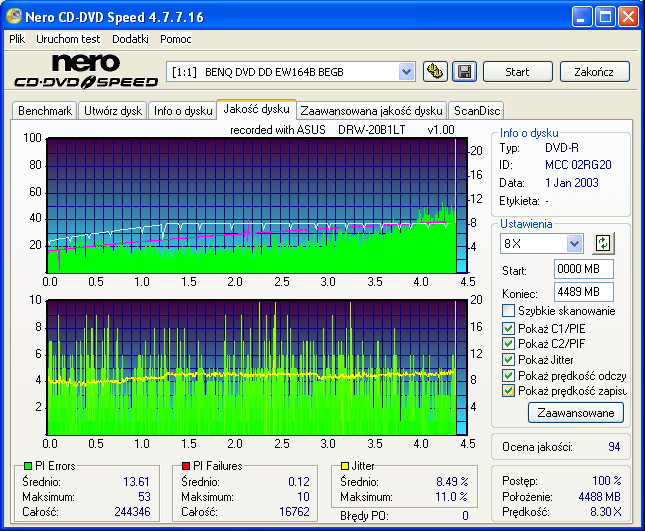Click the Nero disc icon in title bar
This screenshot has height=531, width=645.
tap(14, 16)
